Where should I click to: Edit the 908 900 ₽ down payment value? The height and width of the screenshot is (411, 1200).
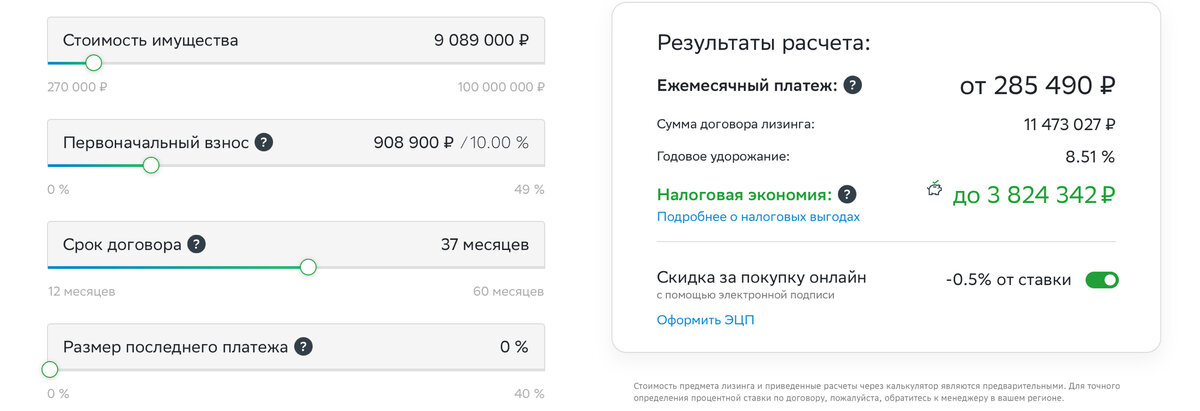coord(413,143)
